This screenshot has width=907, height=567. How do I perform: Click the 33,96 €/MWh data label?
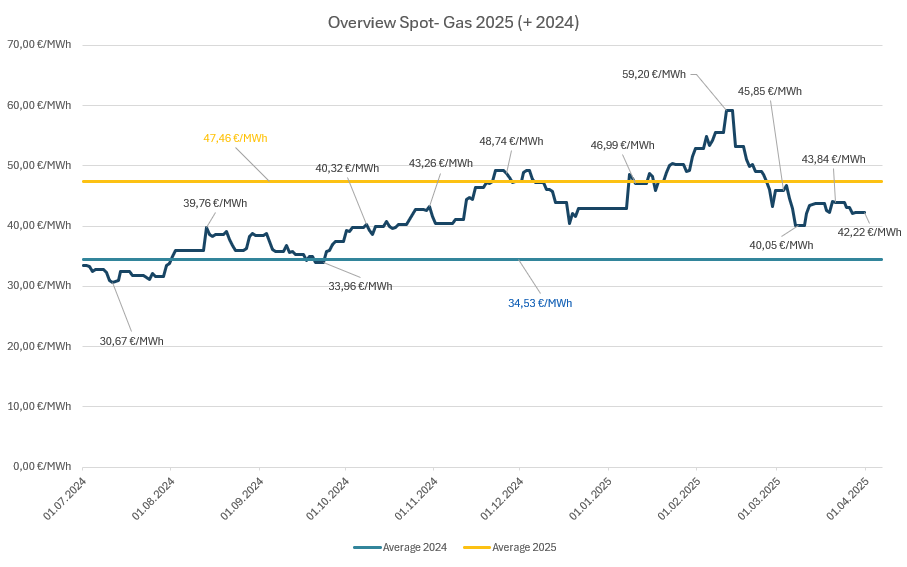pos(360,286)
